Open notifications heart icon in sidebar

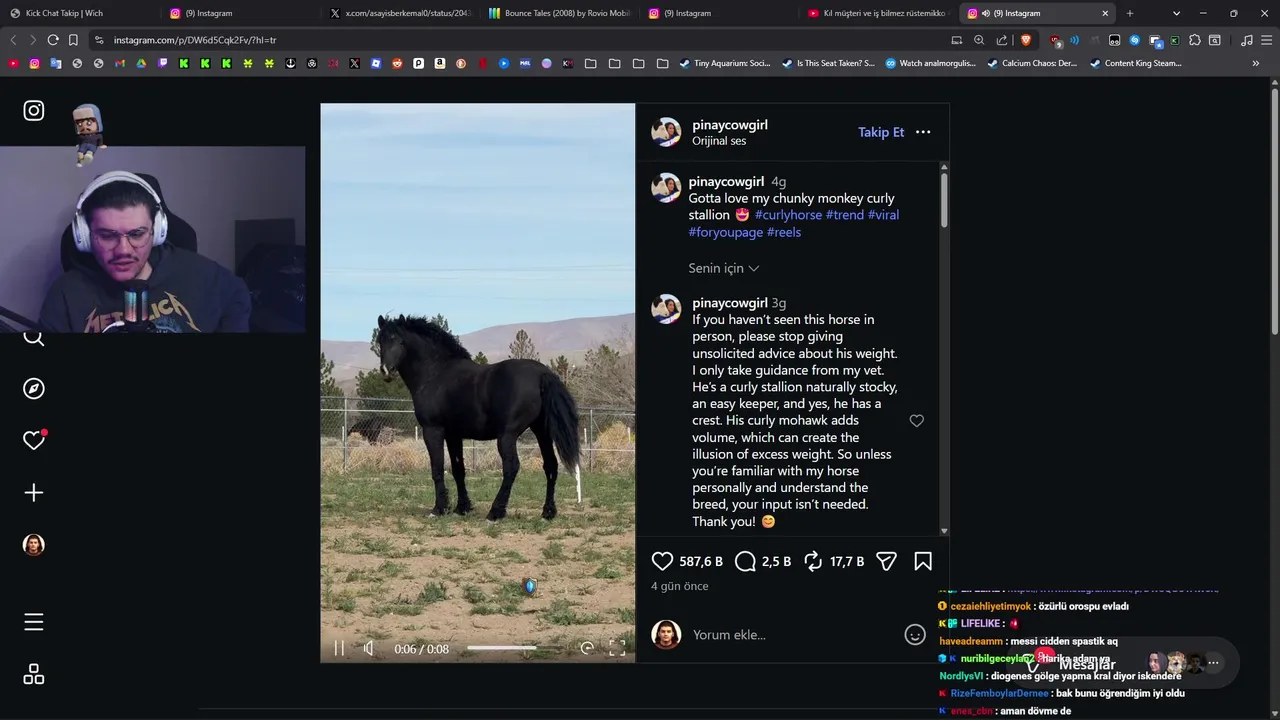tap(34, 440)
